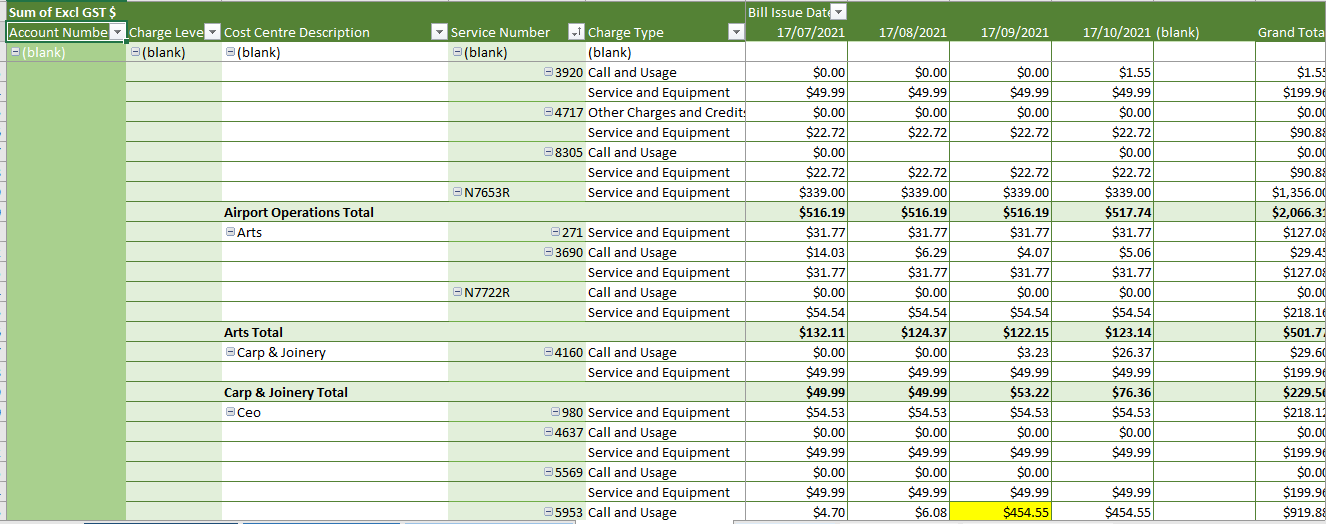Open the Bill Issue Date filter dropdown

(x=838, y=12)
